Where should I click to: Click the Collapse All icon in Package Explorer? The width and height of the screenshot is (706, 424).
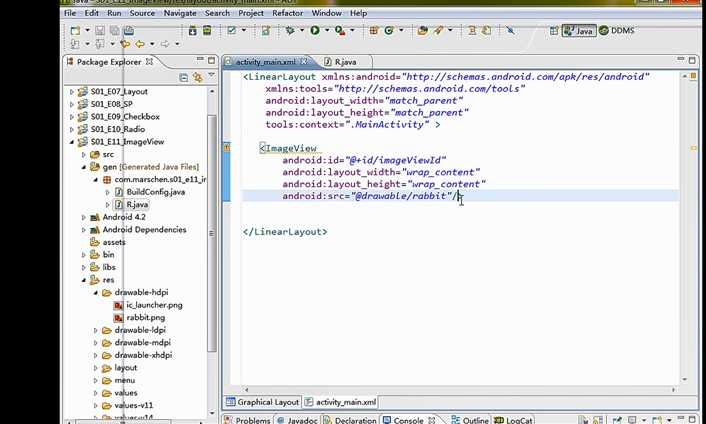[x=183, y=77]
